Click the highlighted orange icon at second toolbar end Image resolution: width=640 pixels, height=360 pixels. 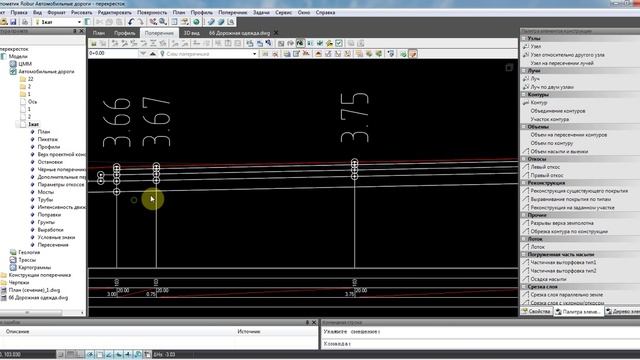(413, 54)
